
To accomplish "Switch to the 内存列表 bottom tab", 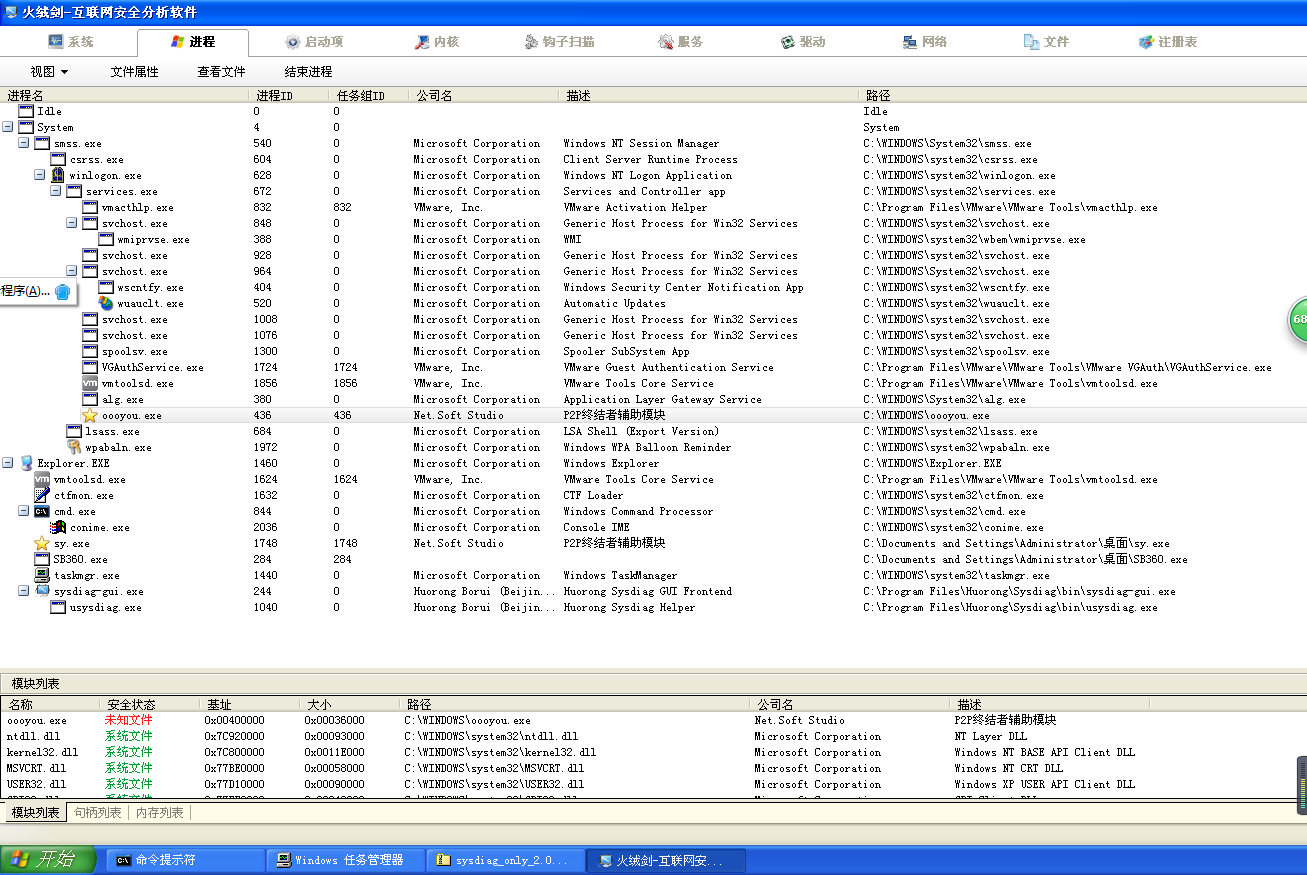I will [x=160, y=813].
